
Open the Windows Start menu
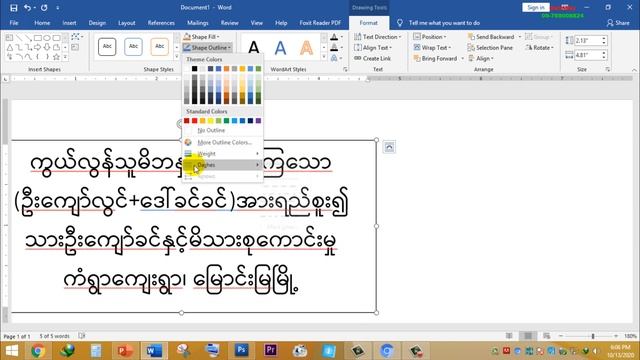[12, 351]
